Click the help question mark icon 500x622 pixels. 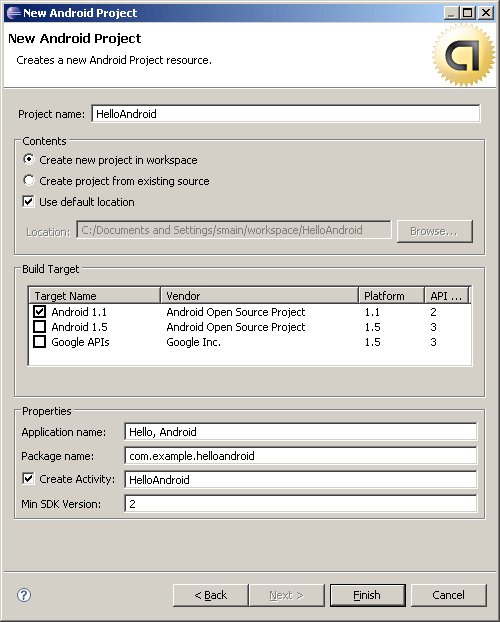pos(24,595)
